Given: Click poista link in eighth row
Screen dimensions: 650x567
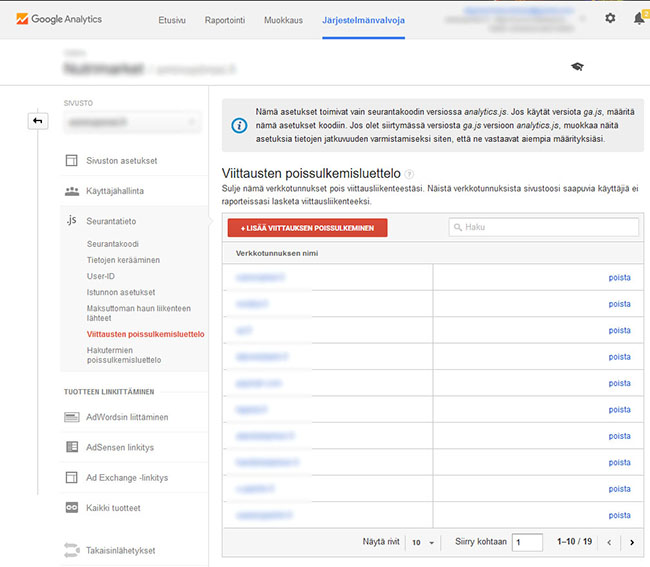Looking at the screenshot, I should point(619,463).
